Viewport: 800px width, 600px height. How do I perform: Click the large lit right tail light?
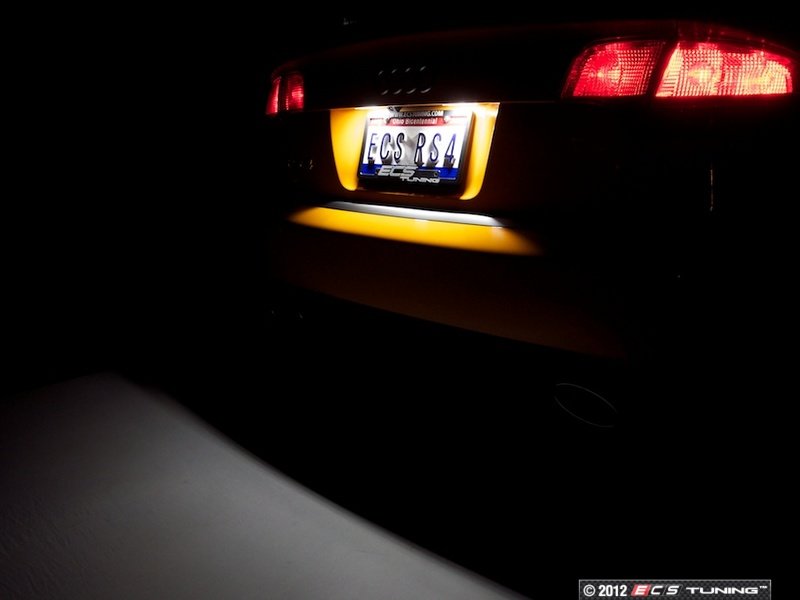point(679,69)
